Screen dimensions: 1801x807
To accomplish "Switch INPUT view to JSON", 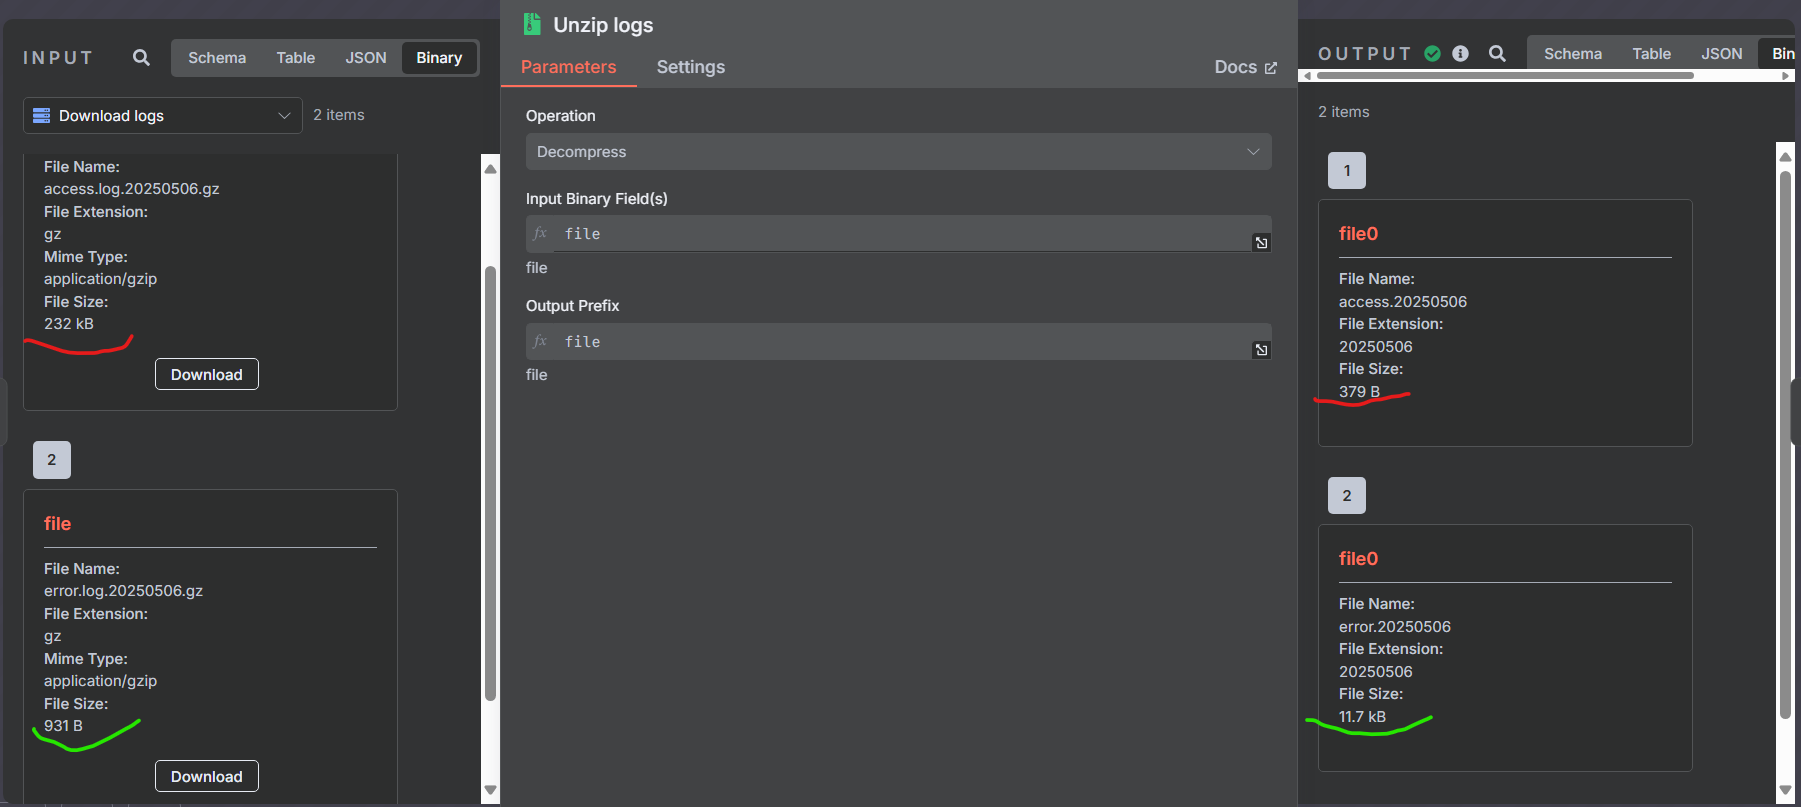I will tap(366, 58).
